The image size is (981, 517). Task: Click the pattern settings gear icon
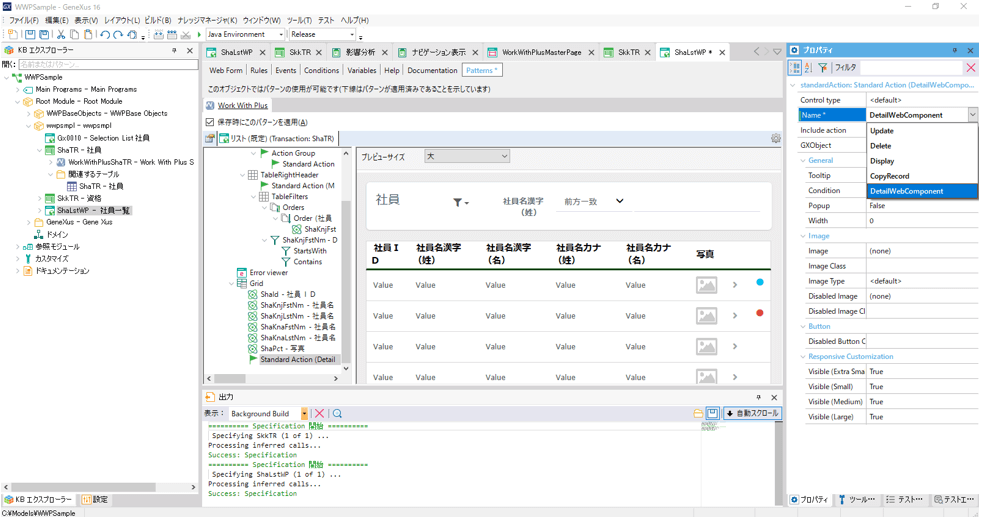click(776, 138)
